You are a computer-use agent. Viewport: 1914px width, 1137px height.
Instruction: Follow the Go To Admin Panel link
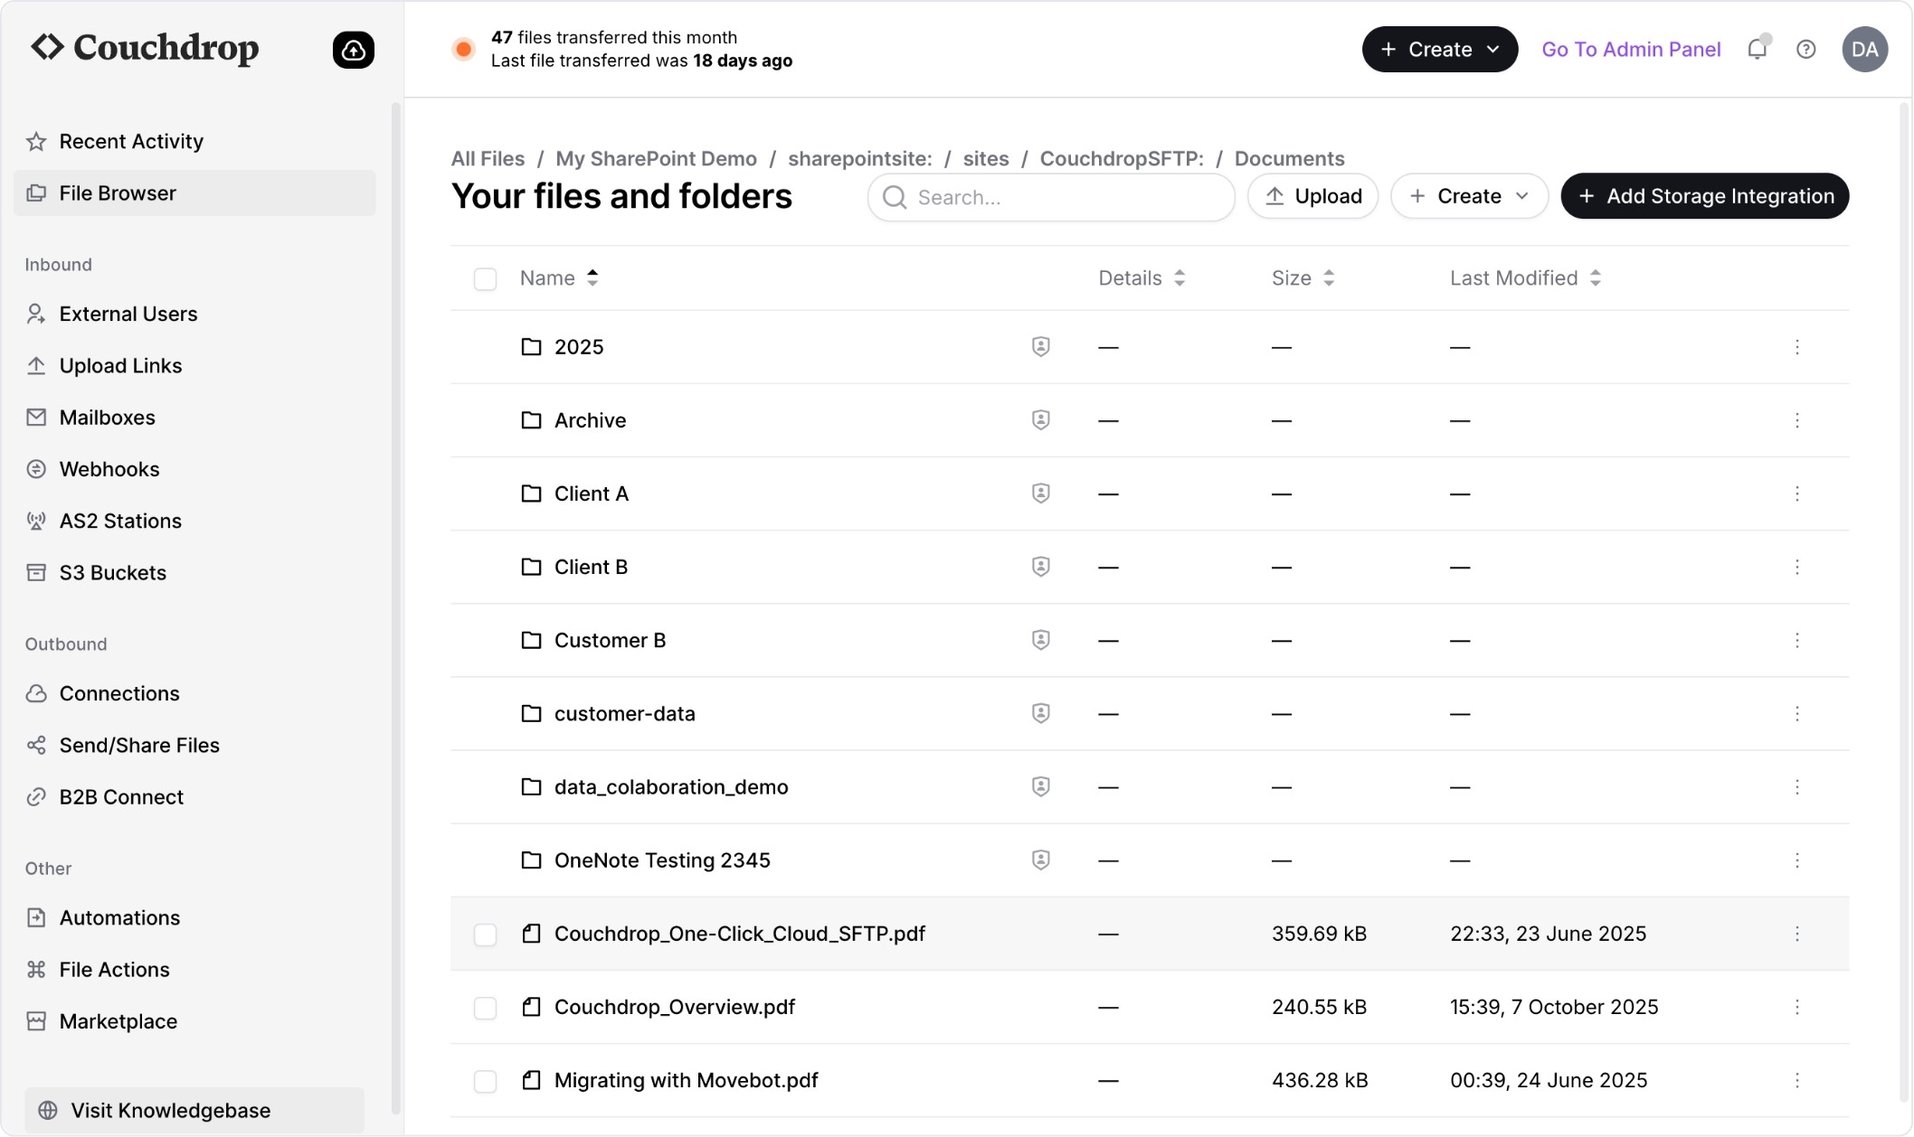[1631, 49]
